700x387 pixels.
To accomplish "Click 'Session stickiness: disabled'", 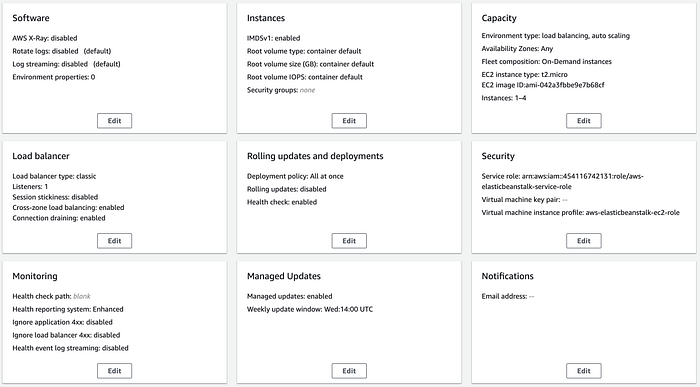I will [55, 197].
